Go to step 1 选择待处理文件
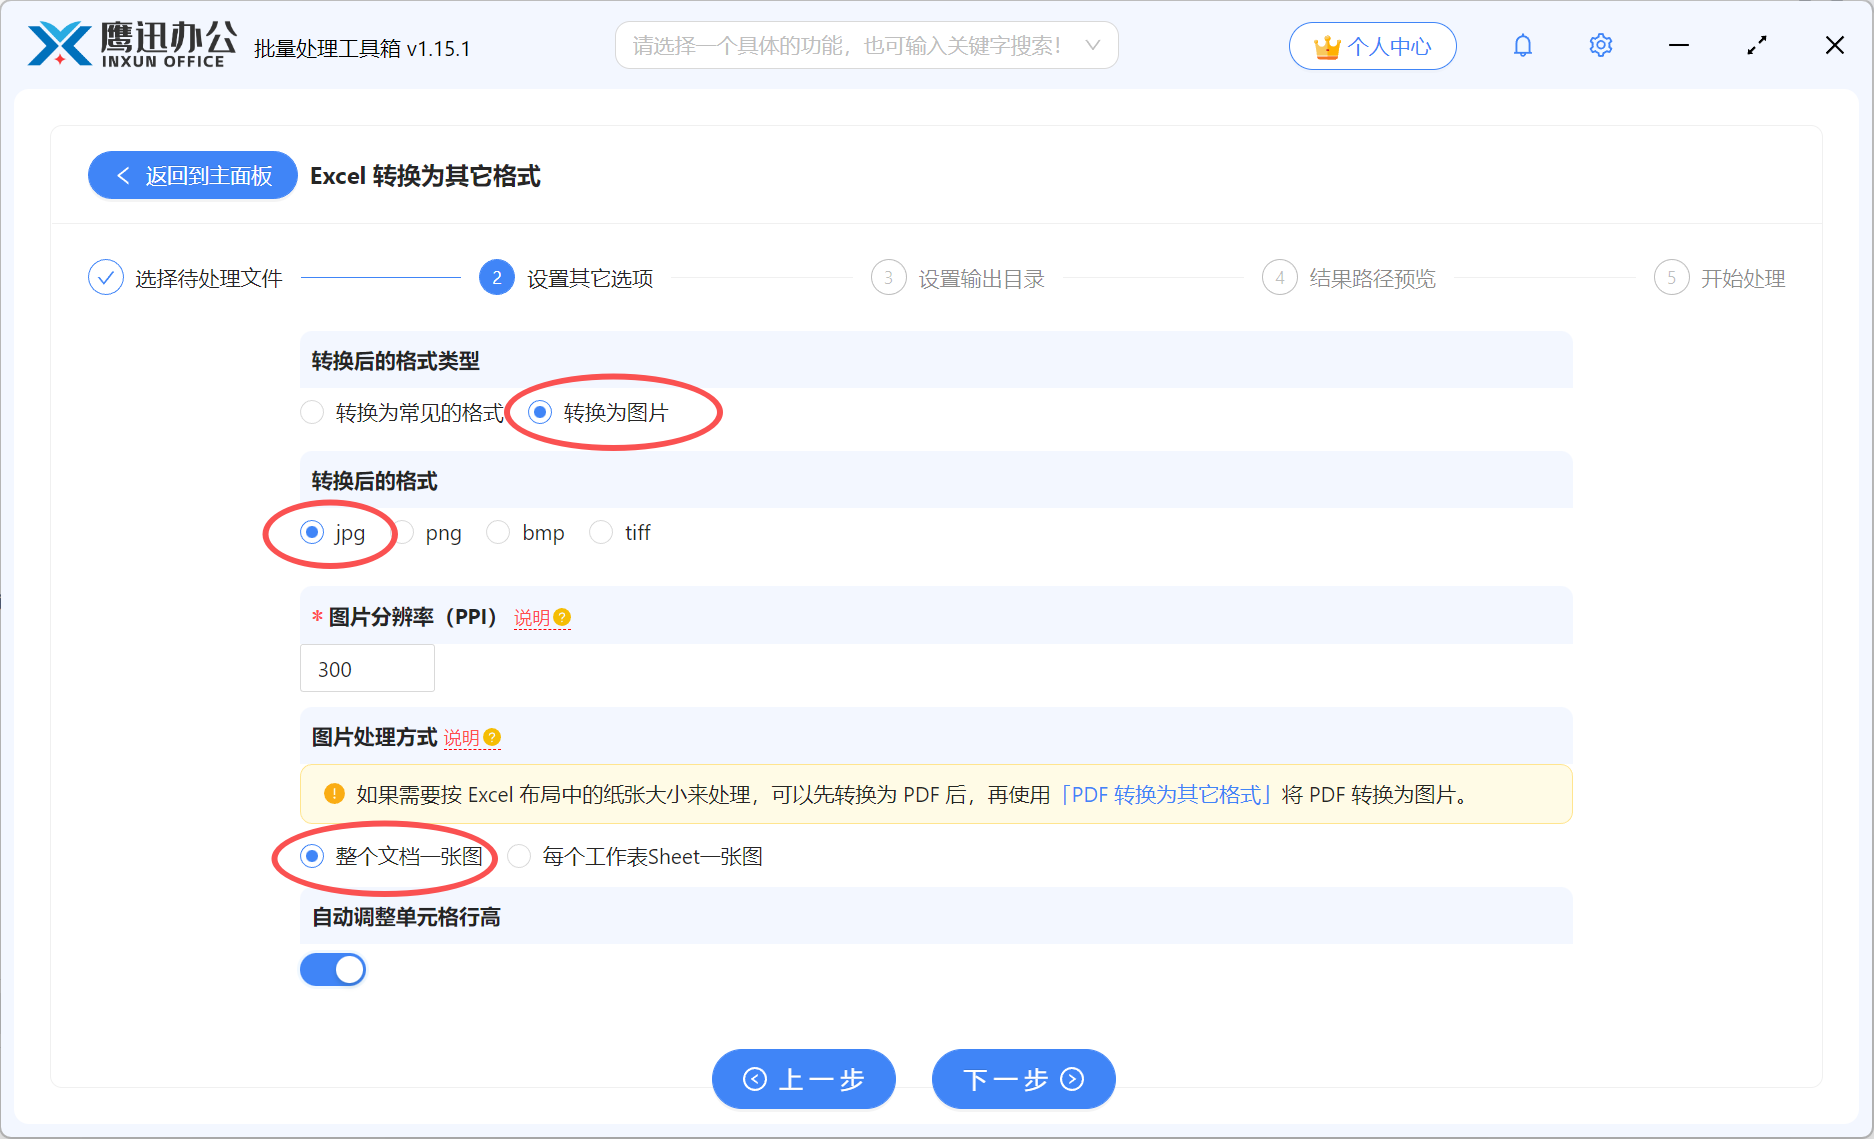This screenshot has height=1139, width=1874. tap(185, 278)
